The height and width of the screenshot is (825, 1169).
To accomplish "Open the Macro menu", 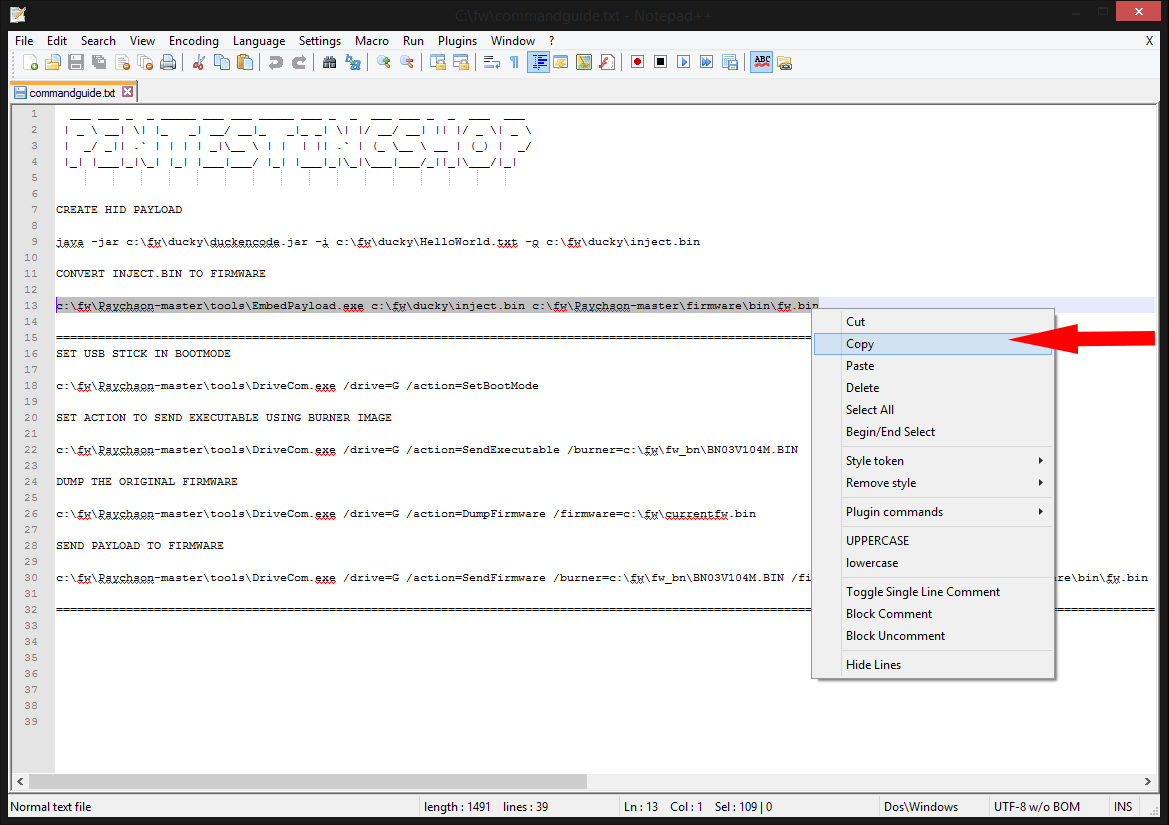I will tap(372, 41).
